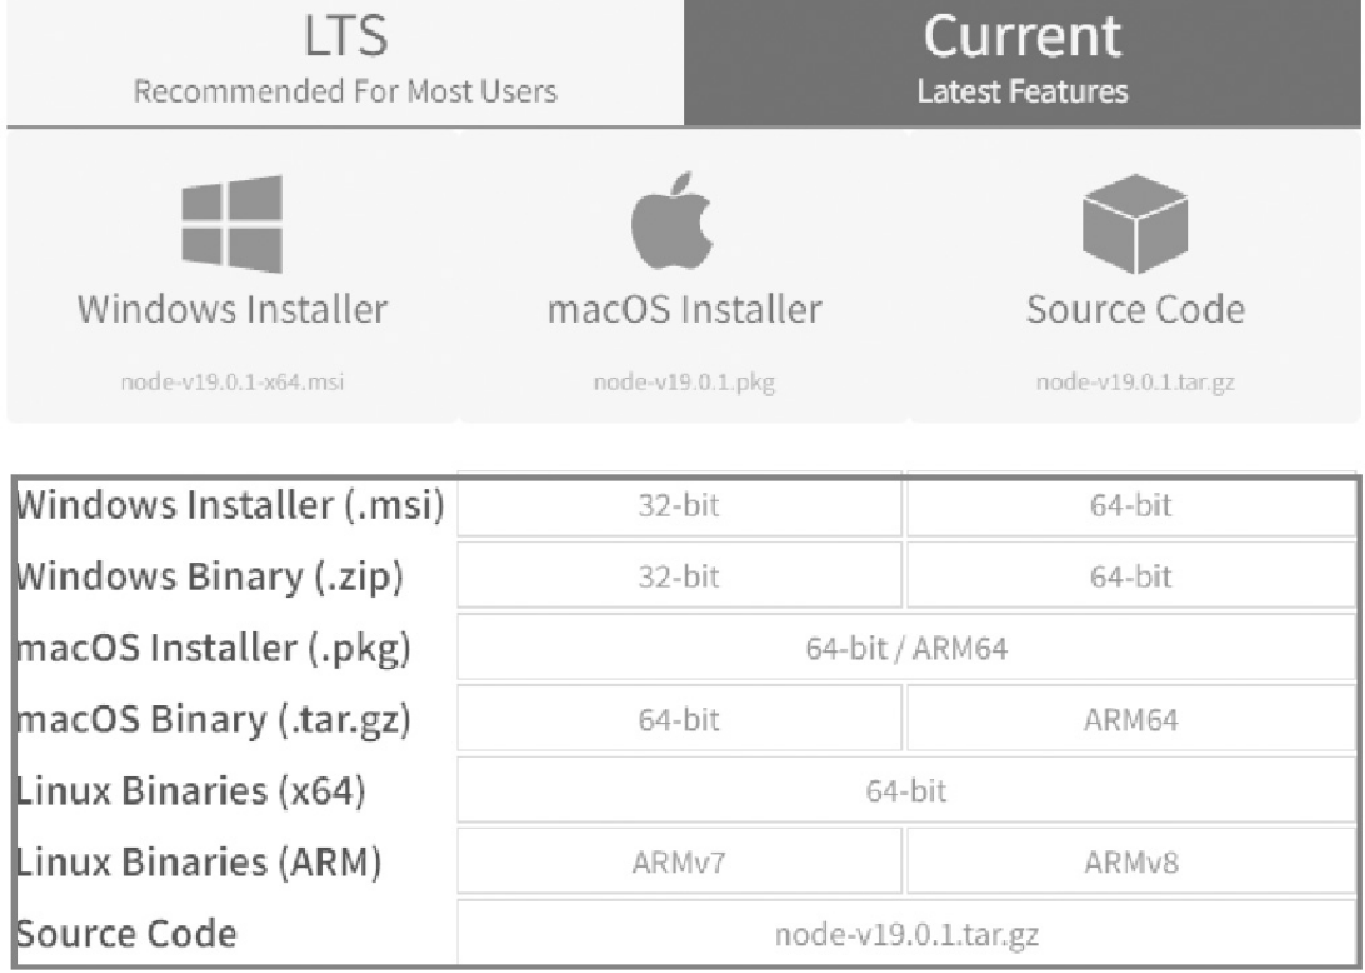1365x973 pixels.
Task: Open the macOS Installer heading link
Action: point(684,309)
